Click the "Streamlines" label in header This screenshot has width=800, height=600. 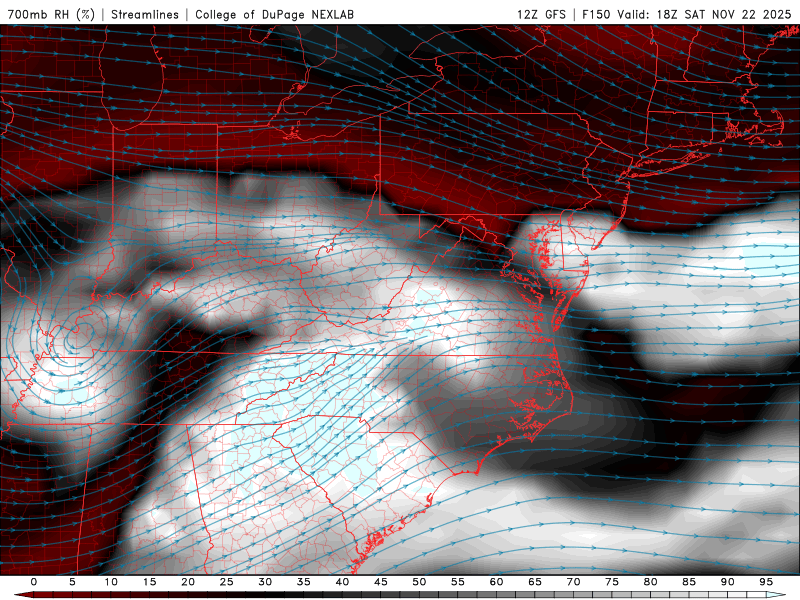(145, 14)
